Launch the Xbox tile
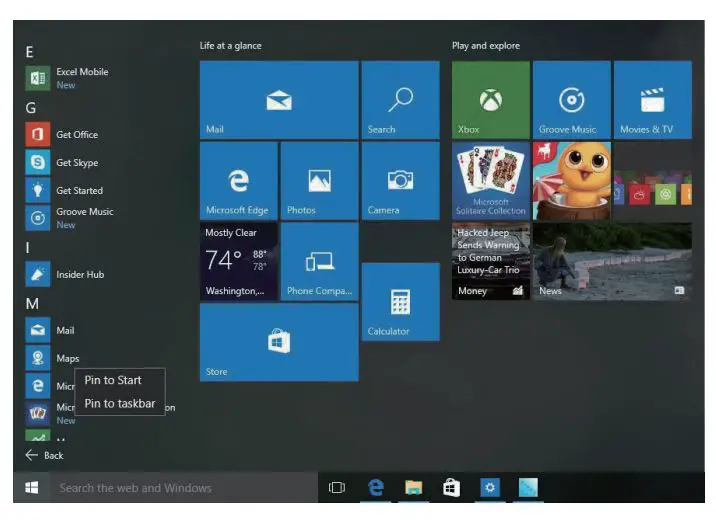The height and width of the screenshot is (520, 716). tap(491, 100)
